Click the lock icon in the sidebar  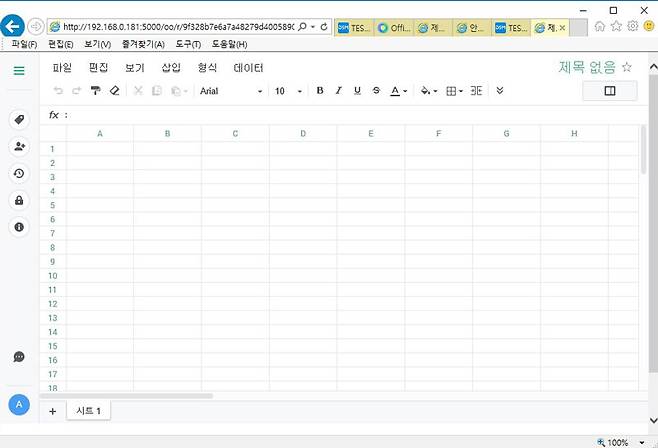19,201
